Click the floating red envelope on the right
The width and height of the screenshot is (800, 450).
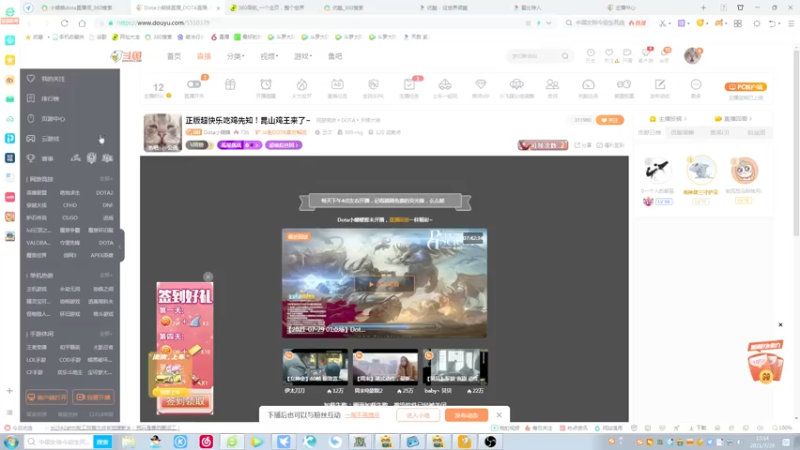click(x=764, y=362)
